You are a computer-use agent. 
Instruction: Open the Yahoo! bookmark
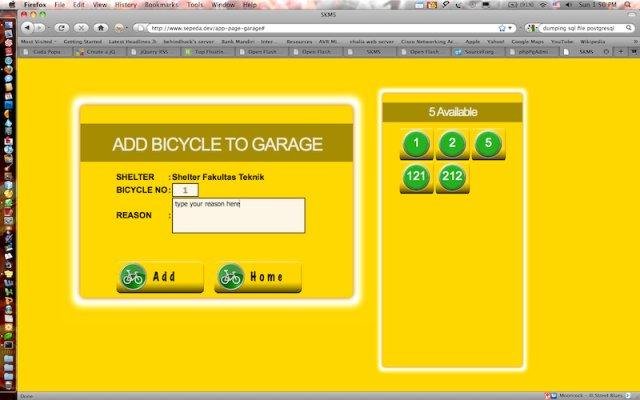pyautogui.click(x=496, y=42)
